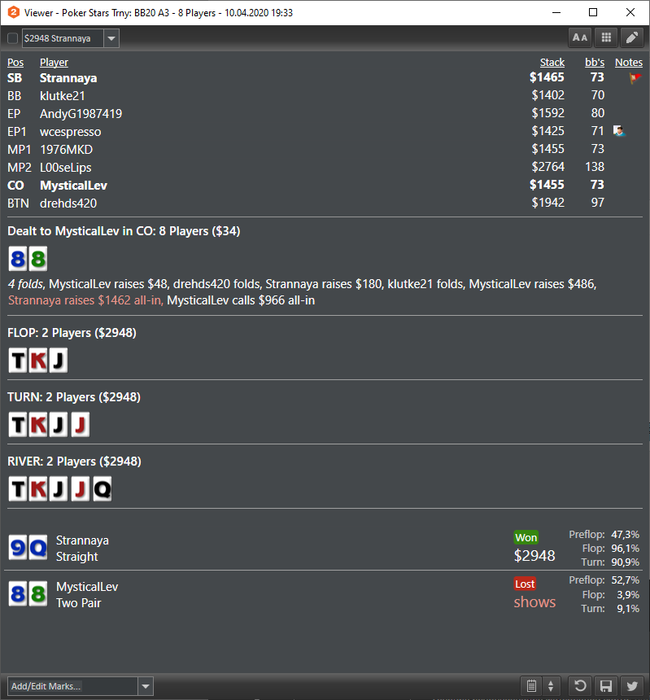The height and width of the screenshot is (700, 650).
Task: Open the player note icon for wcespresso
Action: point(619,131)
